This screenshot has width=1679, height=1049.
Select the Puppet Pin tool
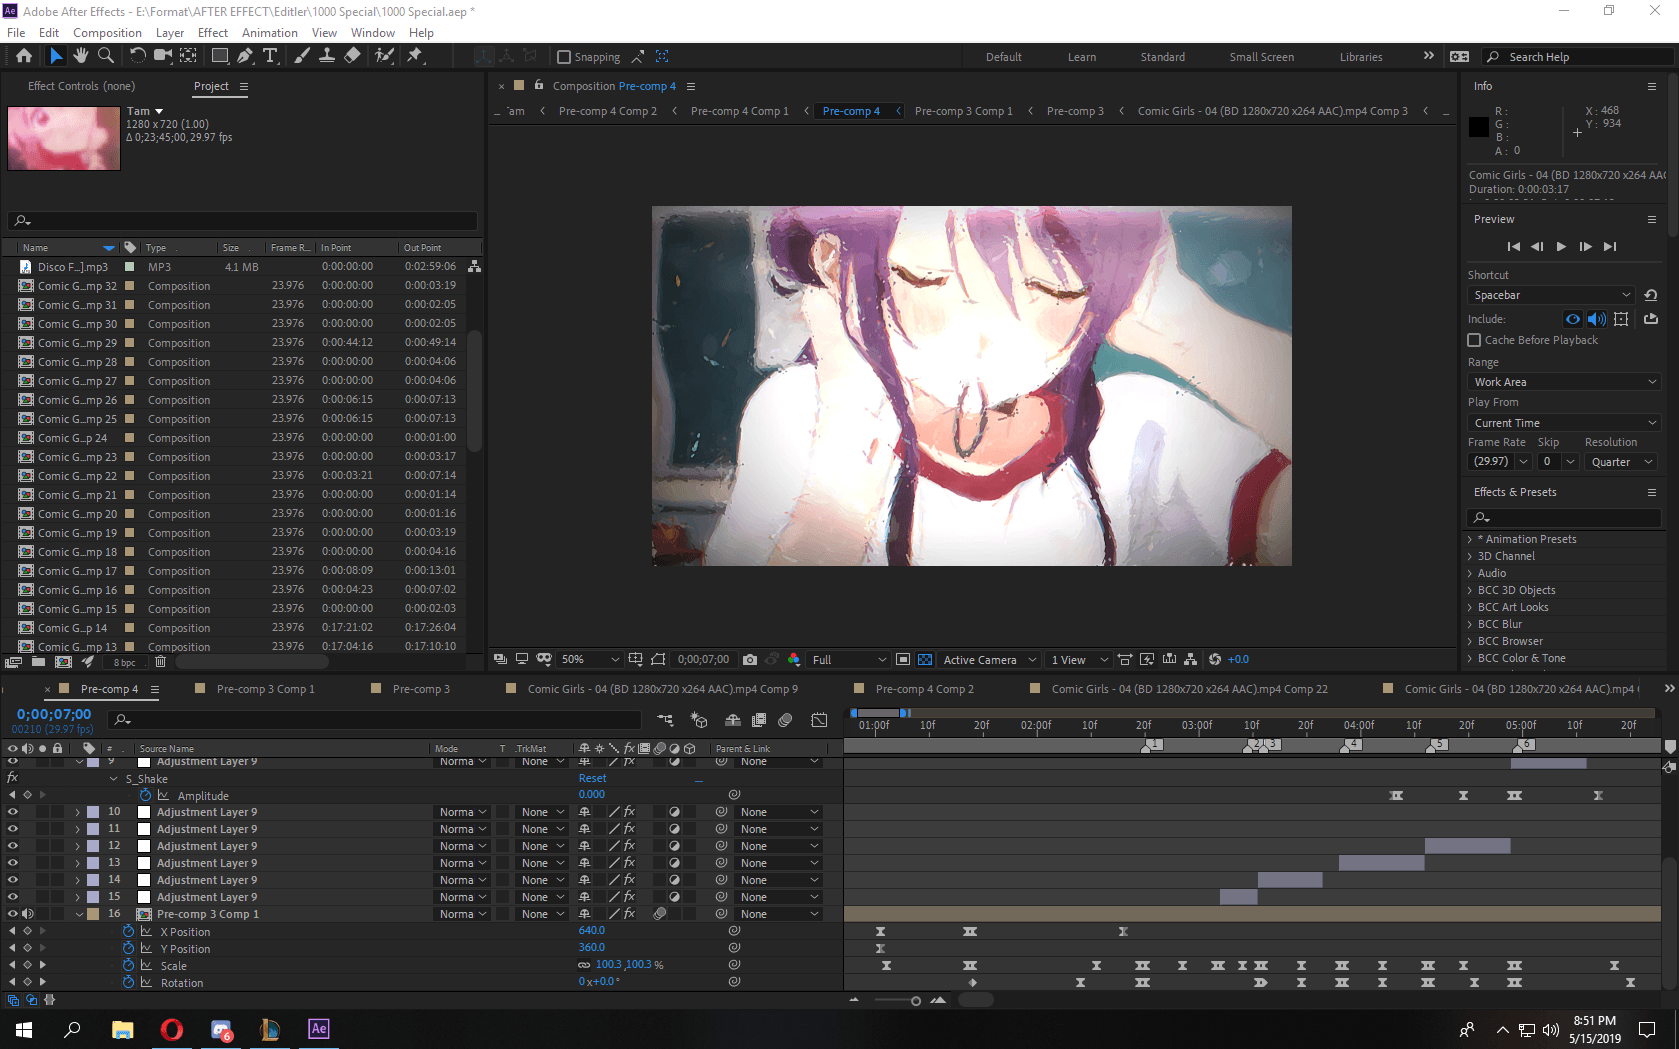point(414,56)
